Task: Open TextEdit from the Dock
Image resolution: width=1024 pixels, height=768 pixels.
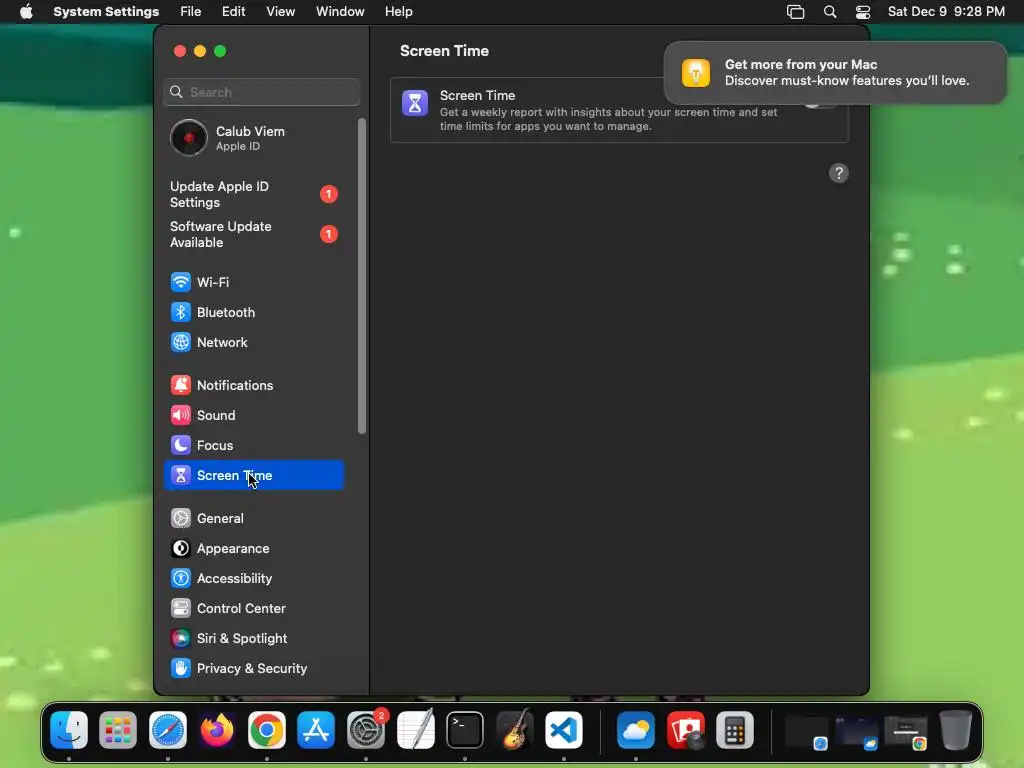Action: [x=415, y=730]
